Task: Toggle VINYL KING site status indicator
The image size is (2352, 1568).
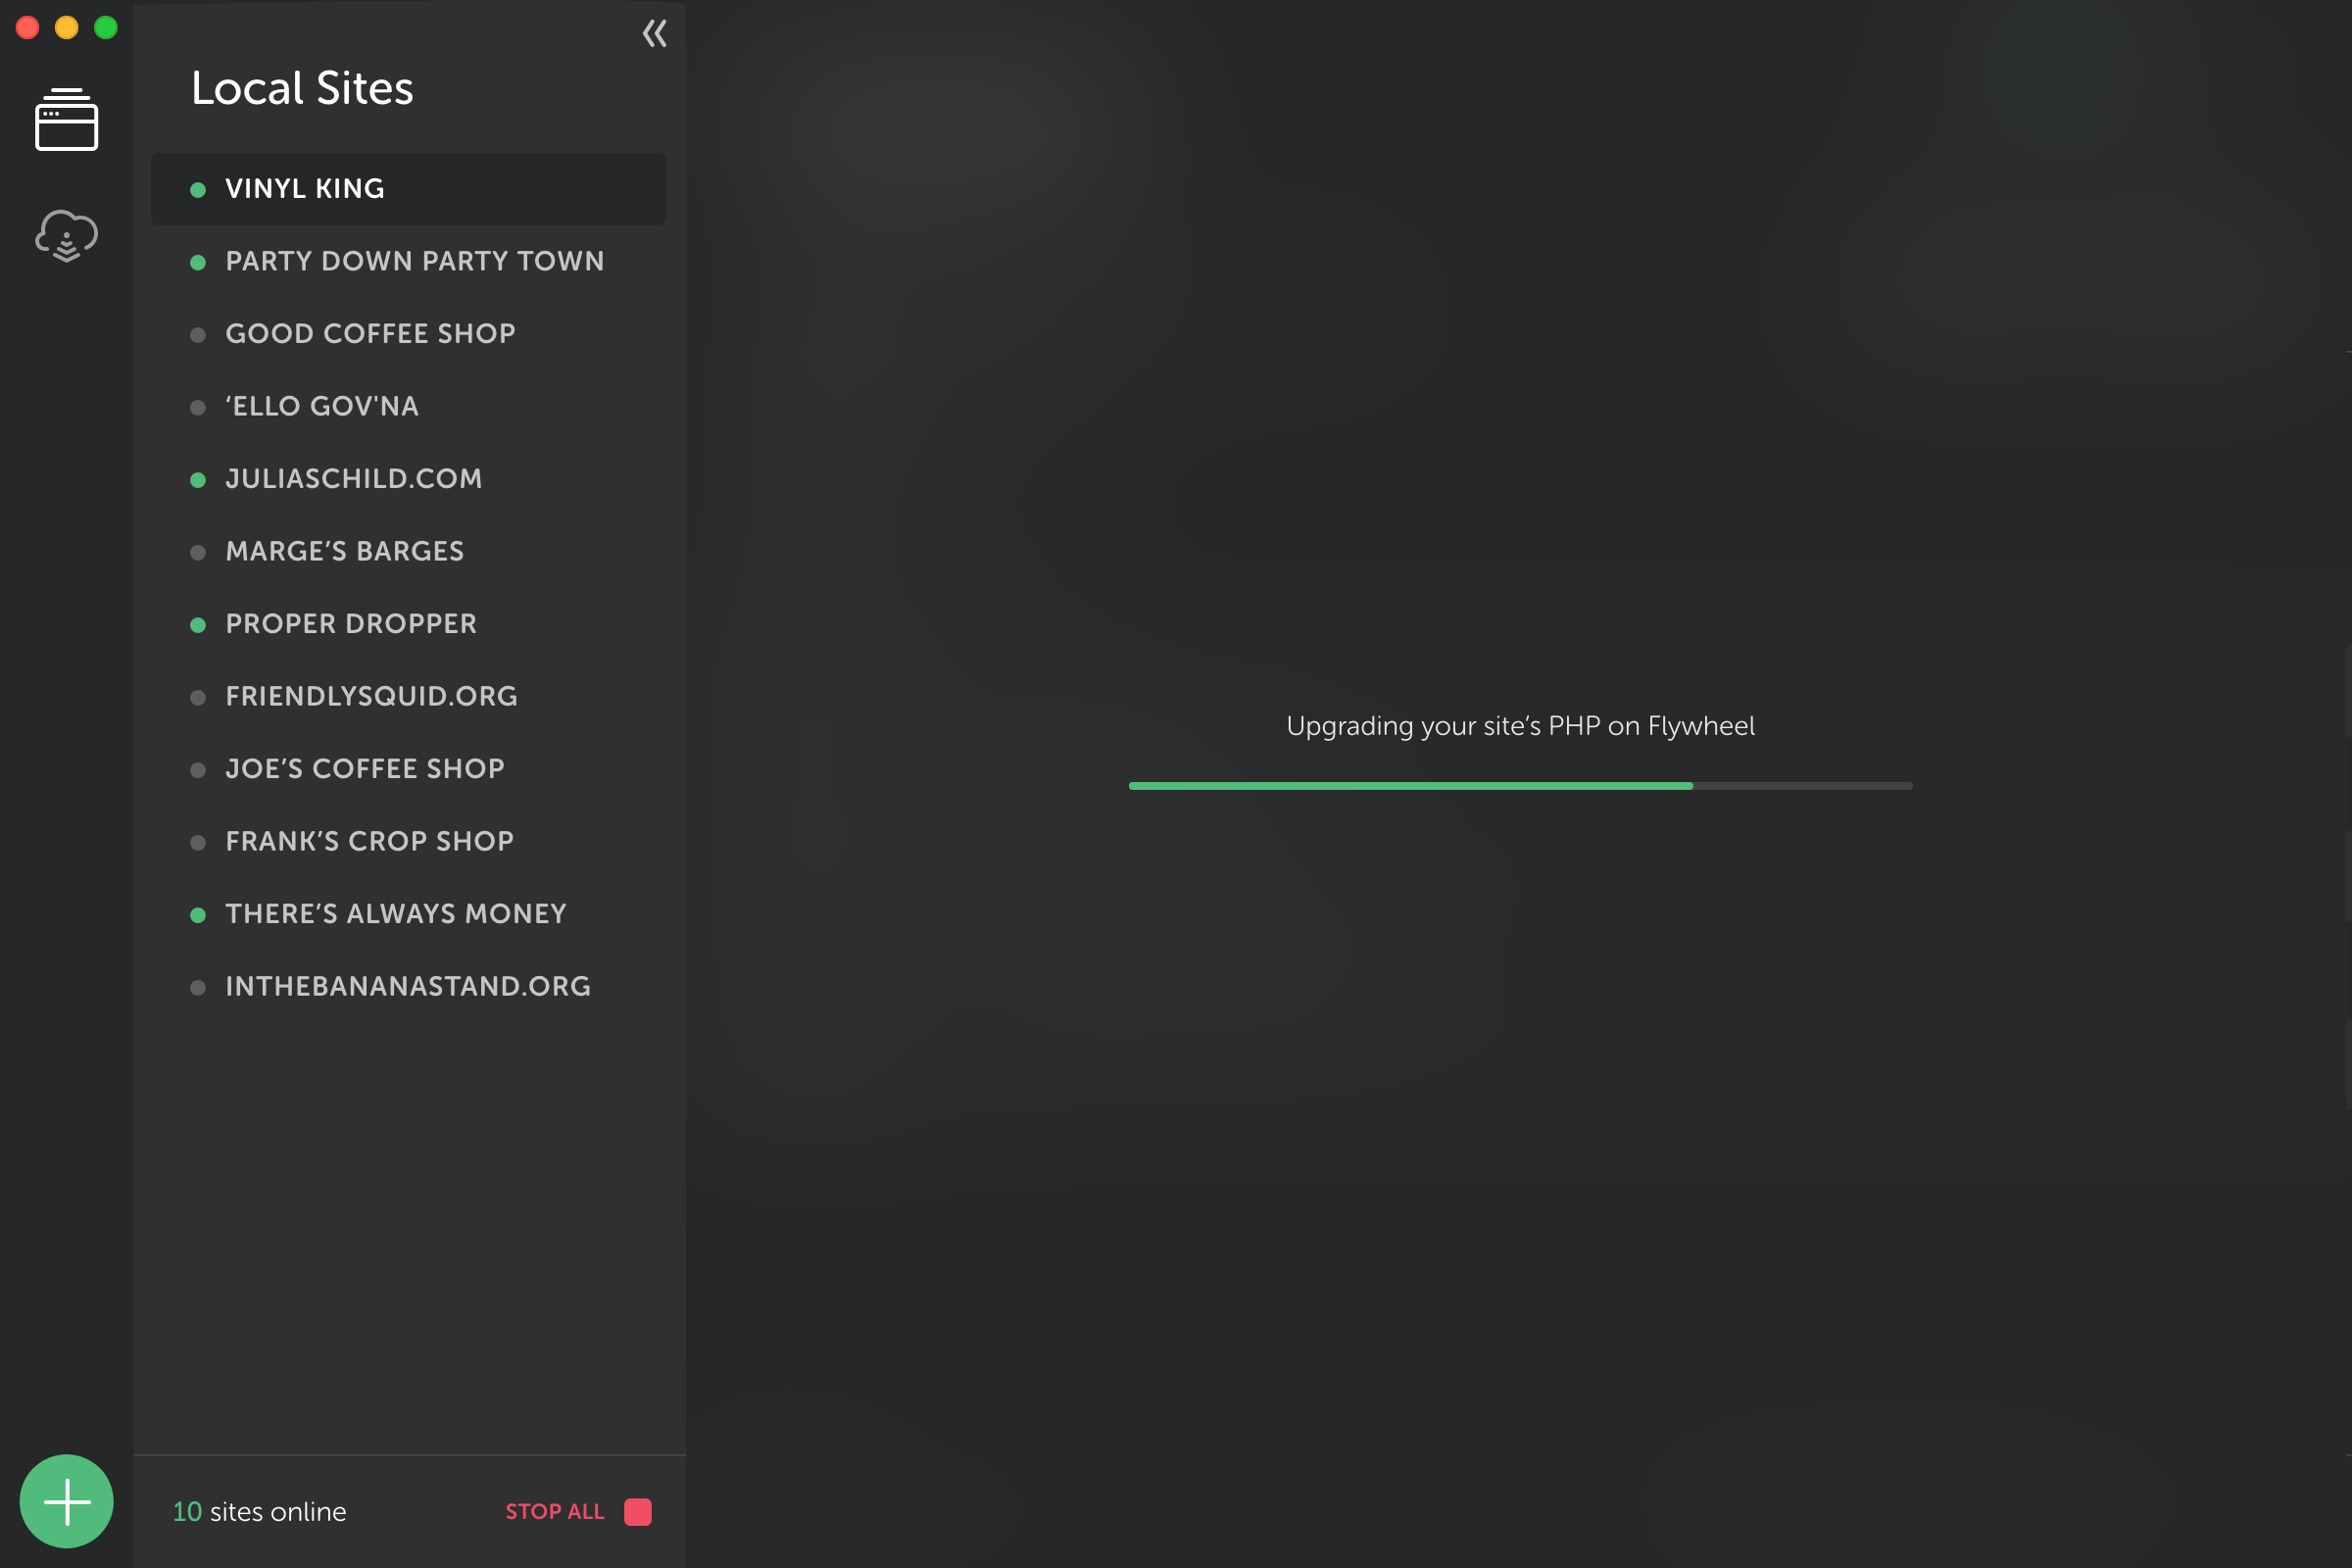Action: coord(198,189)
